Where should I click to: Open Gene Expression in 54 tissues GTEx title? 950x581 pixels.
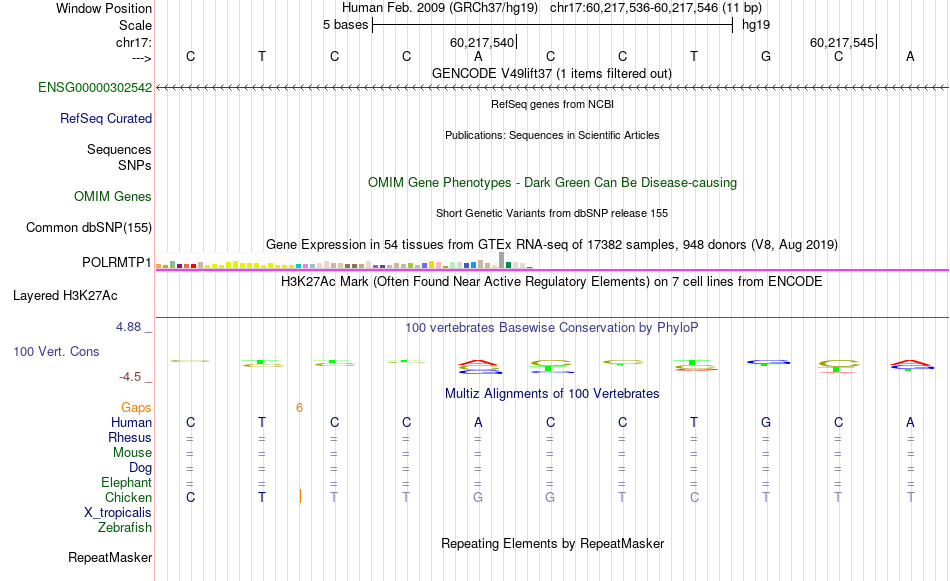click(552, 244)
